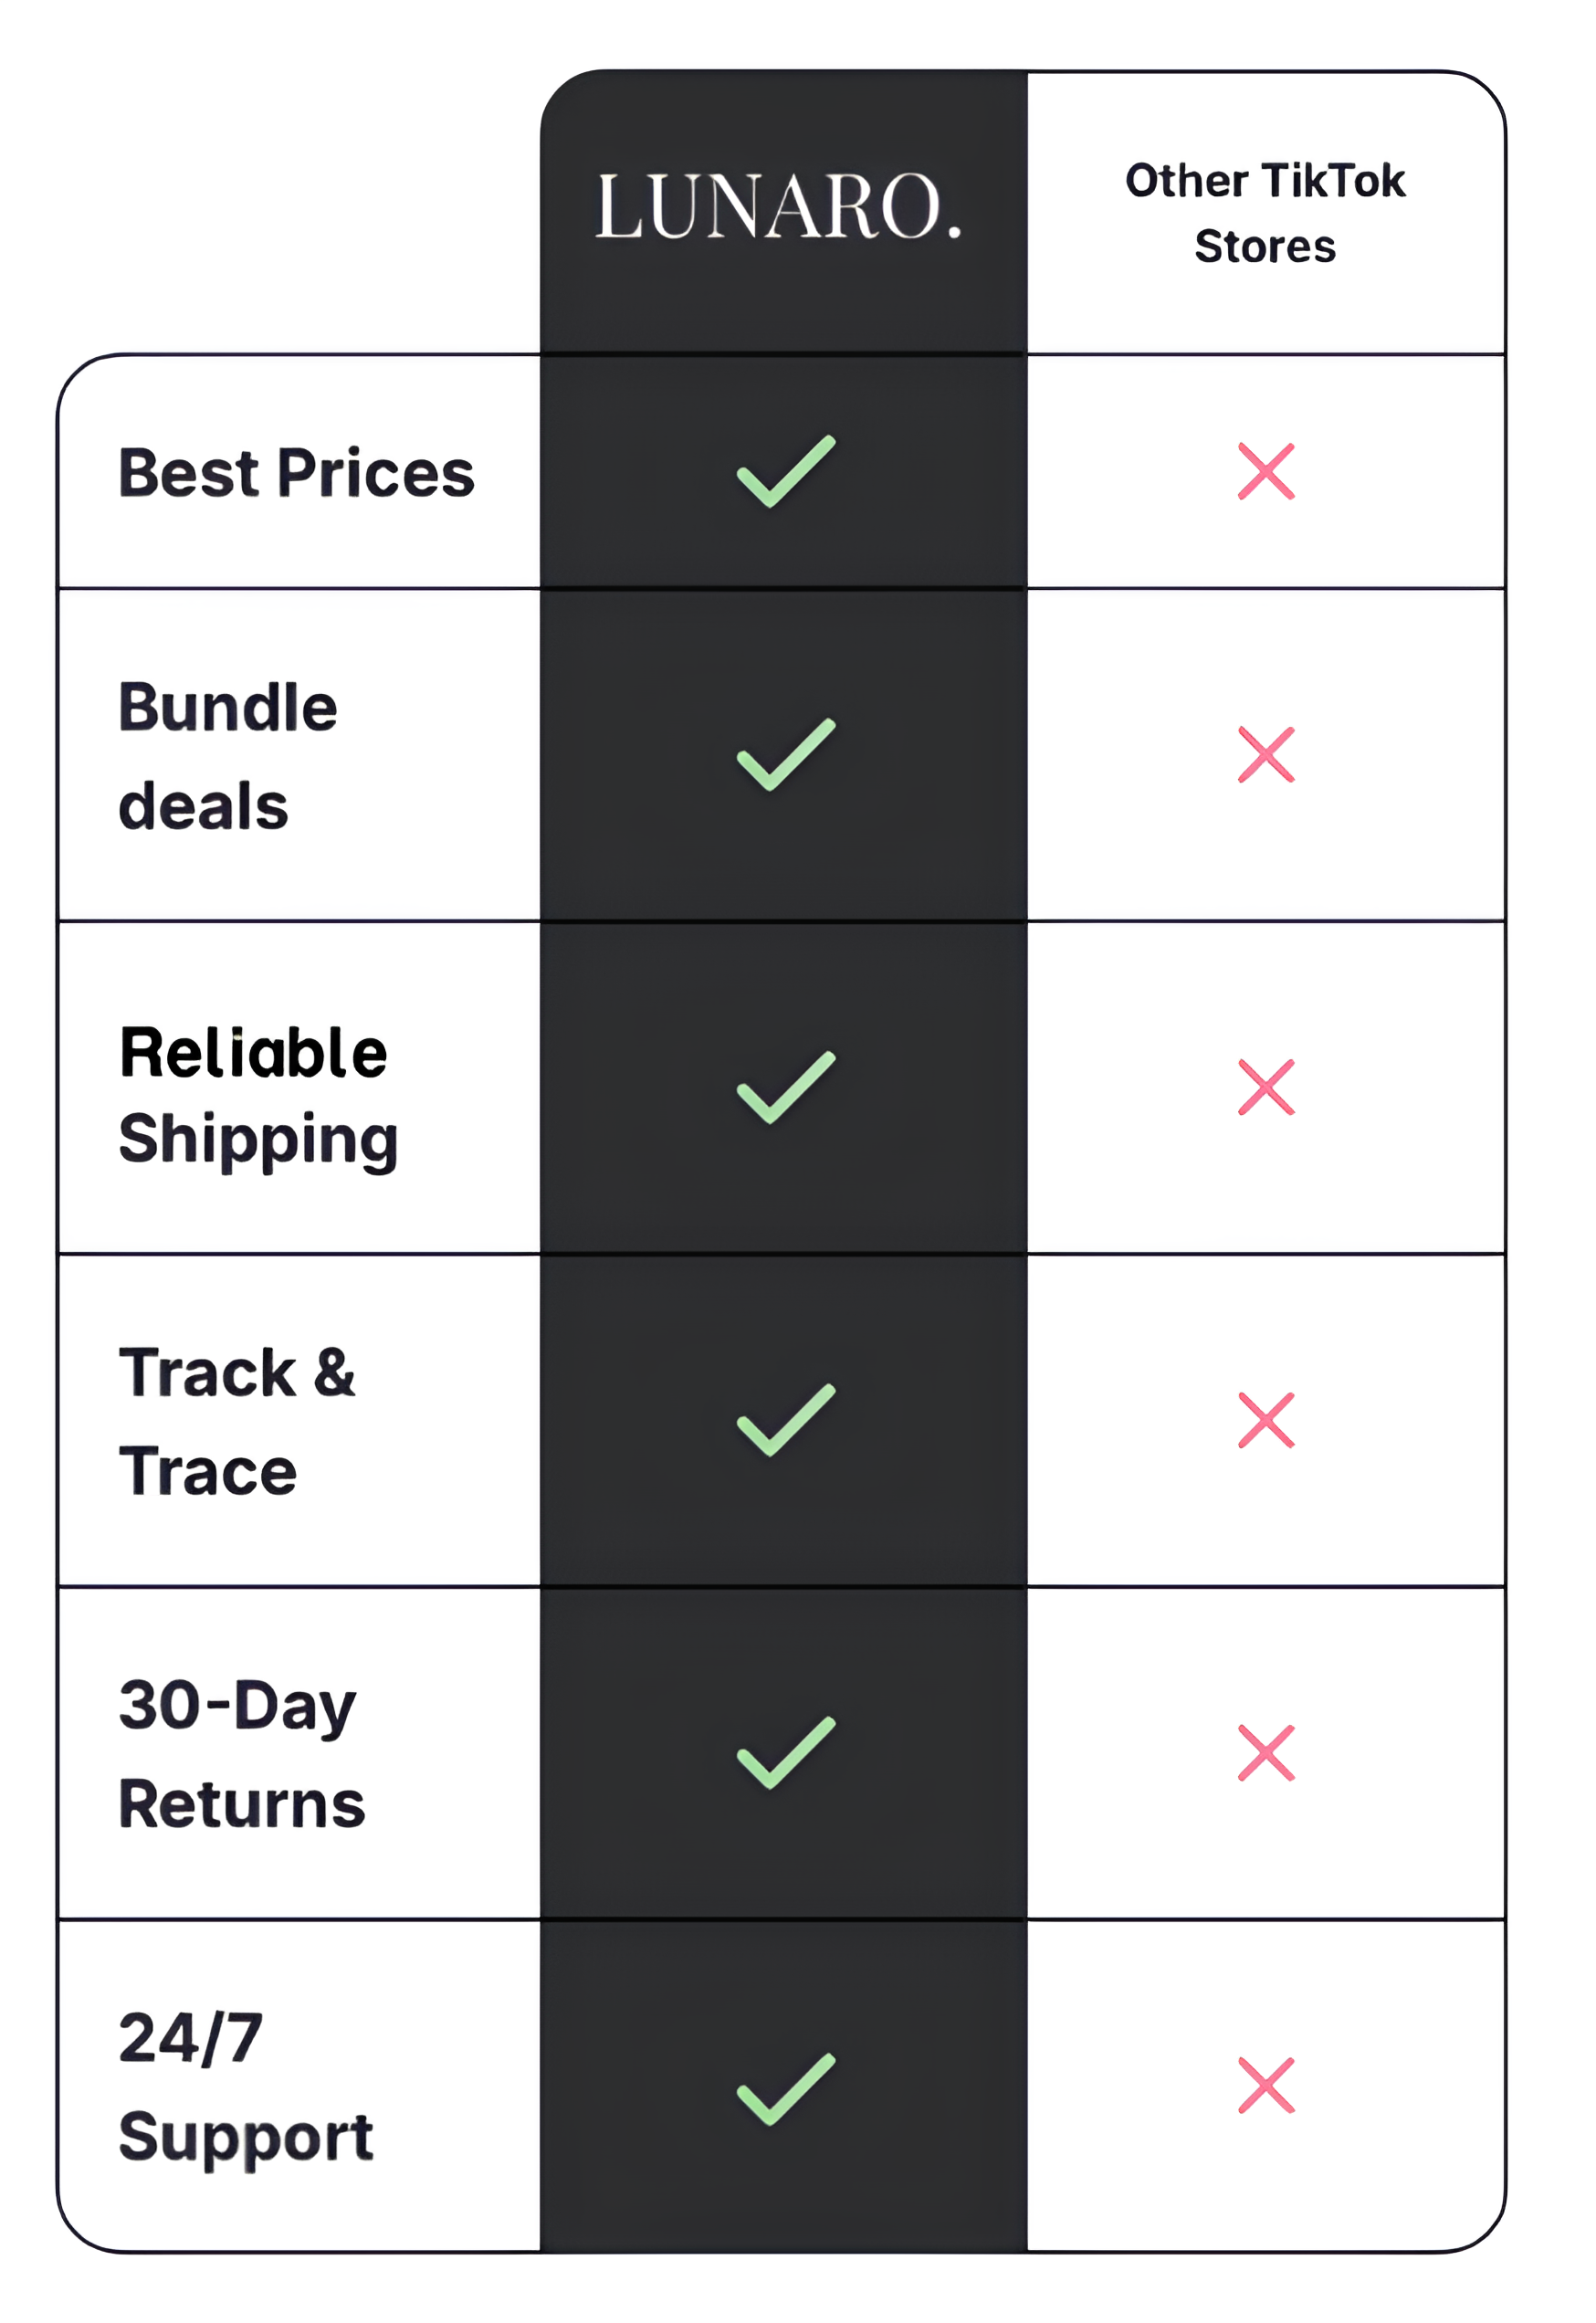Click the LUNARO. logo header
Screen dimensions: 1596x2323
779,207
